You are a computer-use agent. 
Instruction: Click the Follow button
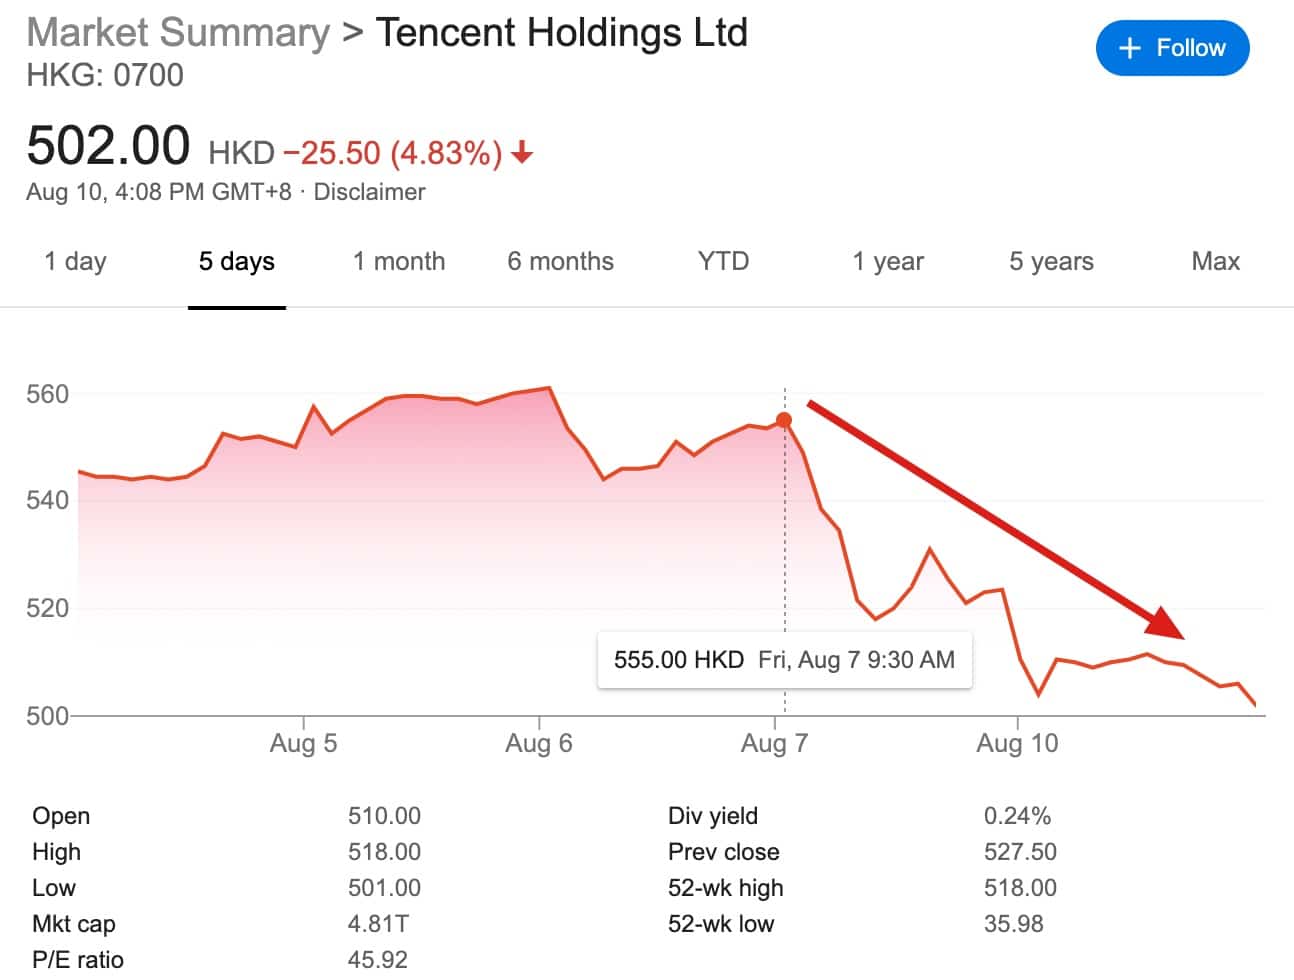(1172, 48)
